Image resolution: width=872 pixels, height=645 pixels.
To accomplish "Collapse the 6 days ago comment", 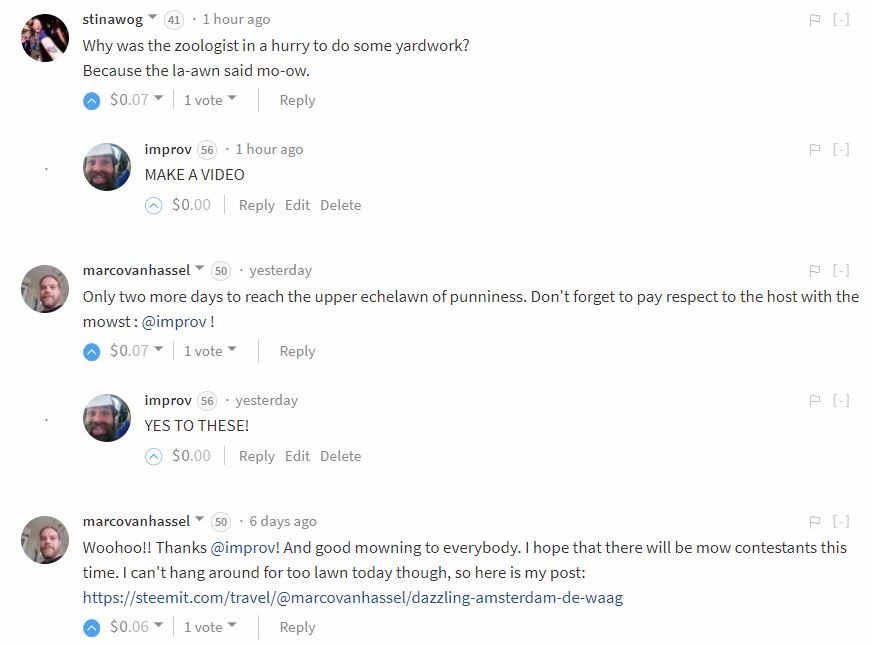I will pos(841,521).
